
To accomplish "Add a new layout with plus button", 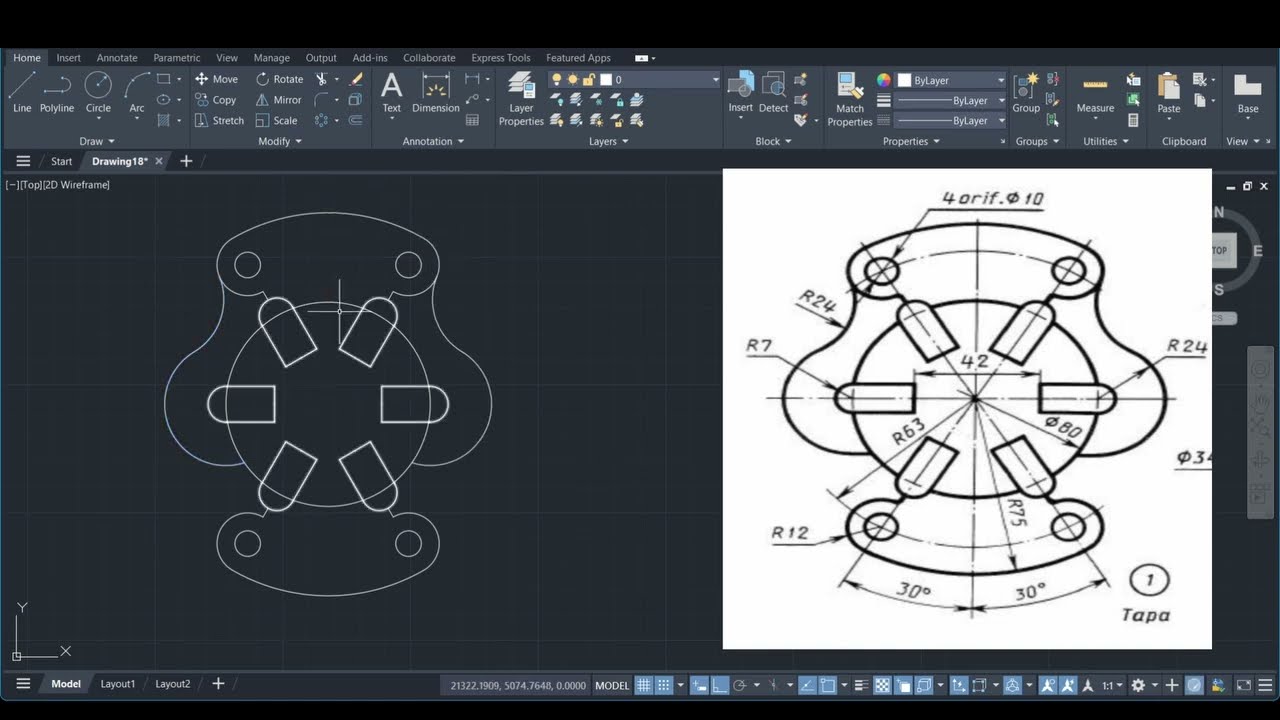I will 218,684.
